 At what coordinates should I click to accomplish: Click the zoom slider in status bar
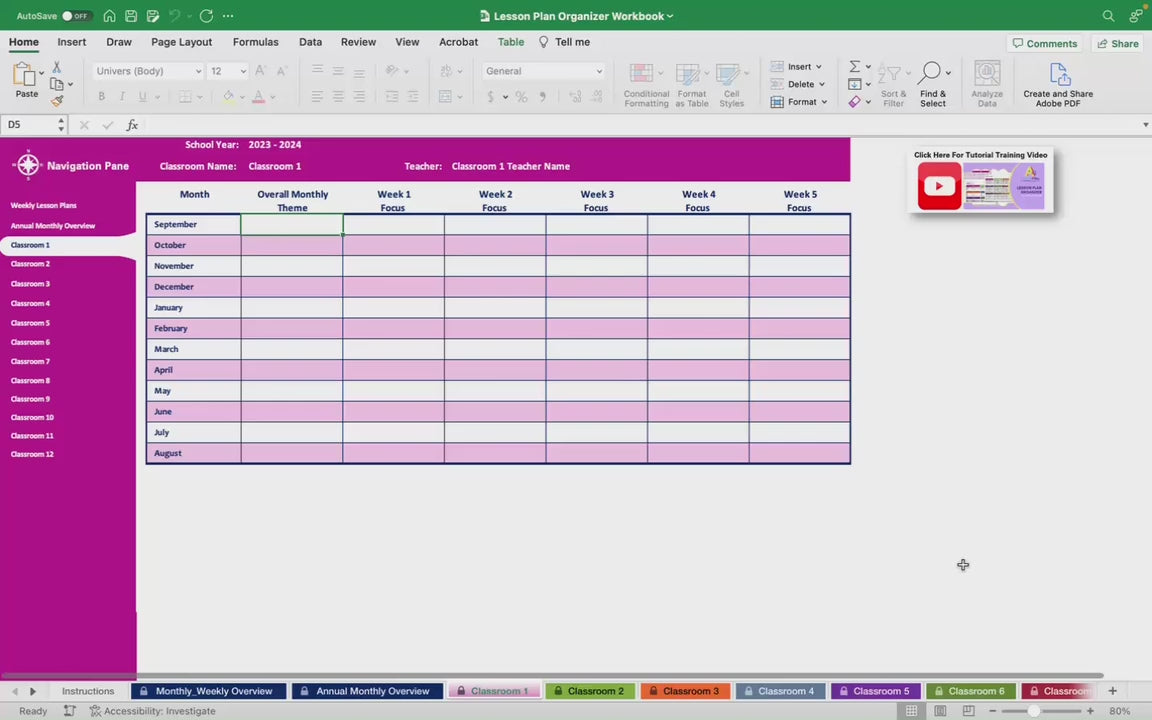[1034, 711]
